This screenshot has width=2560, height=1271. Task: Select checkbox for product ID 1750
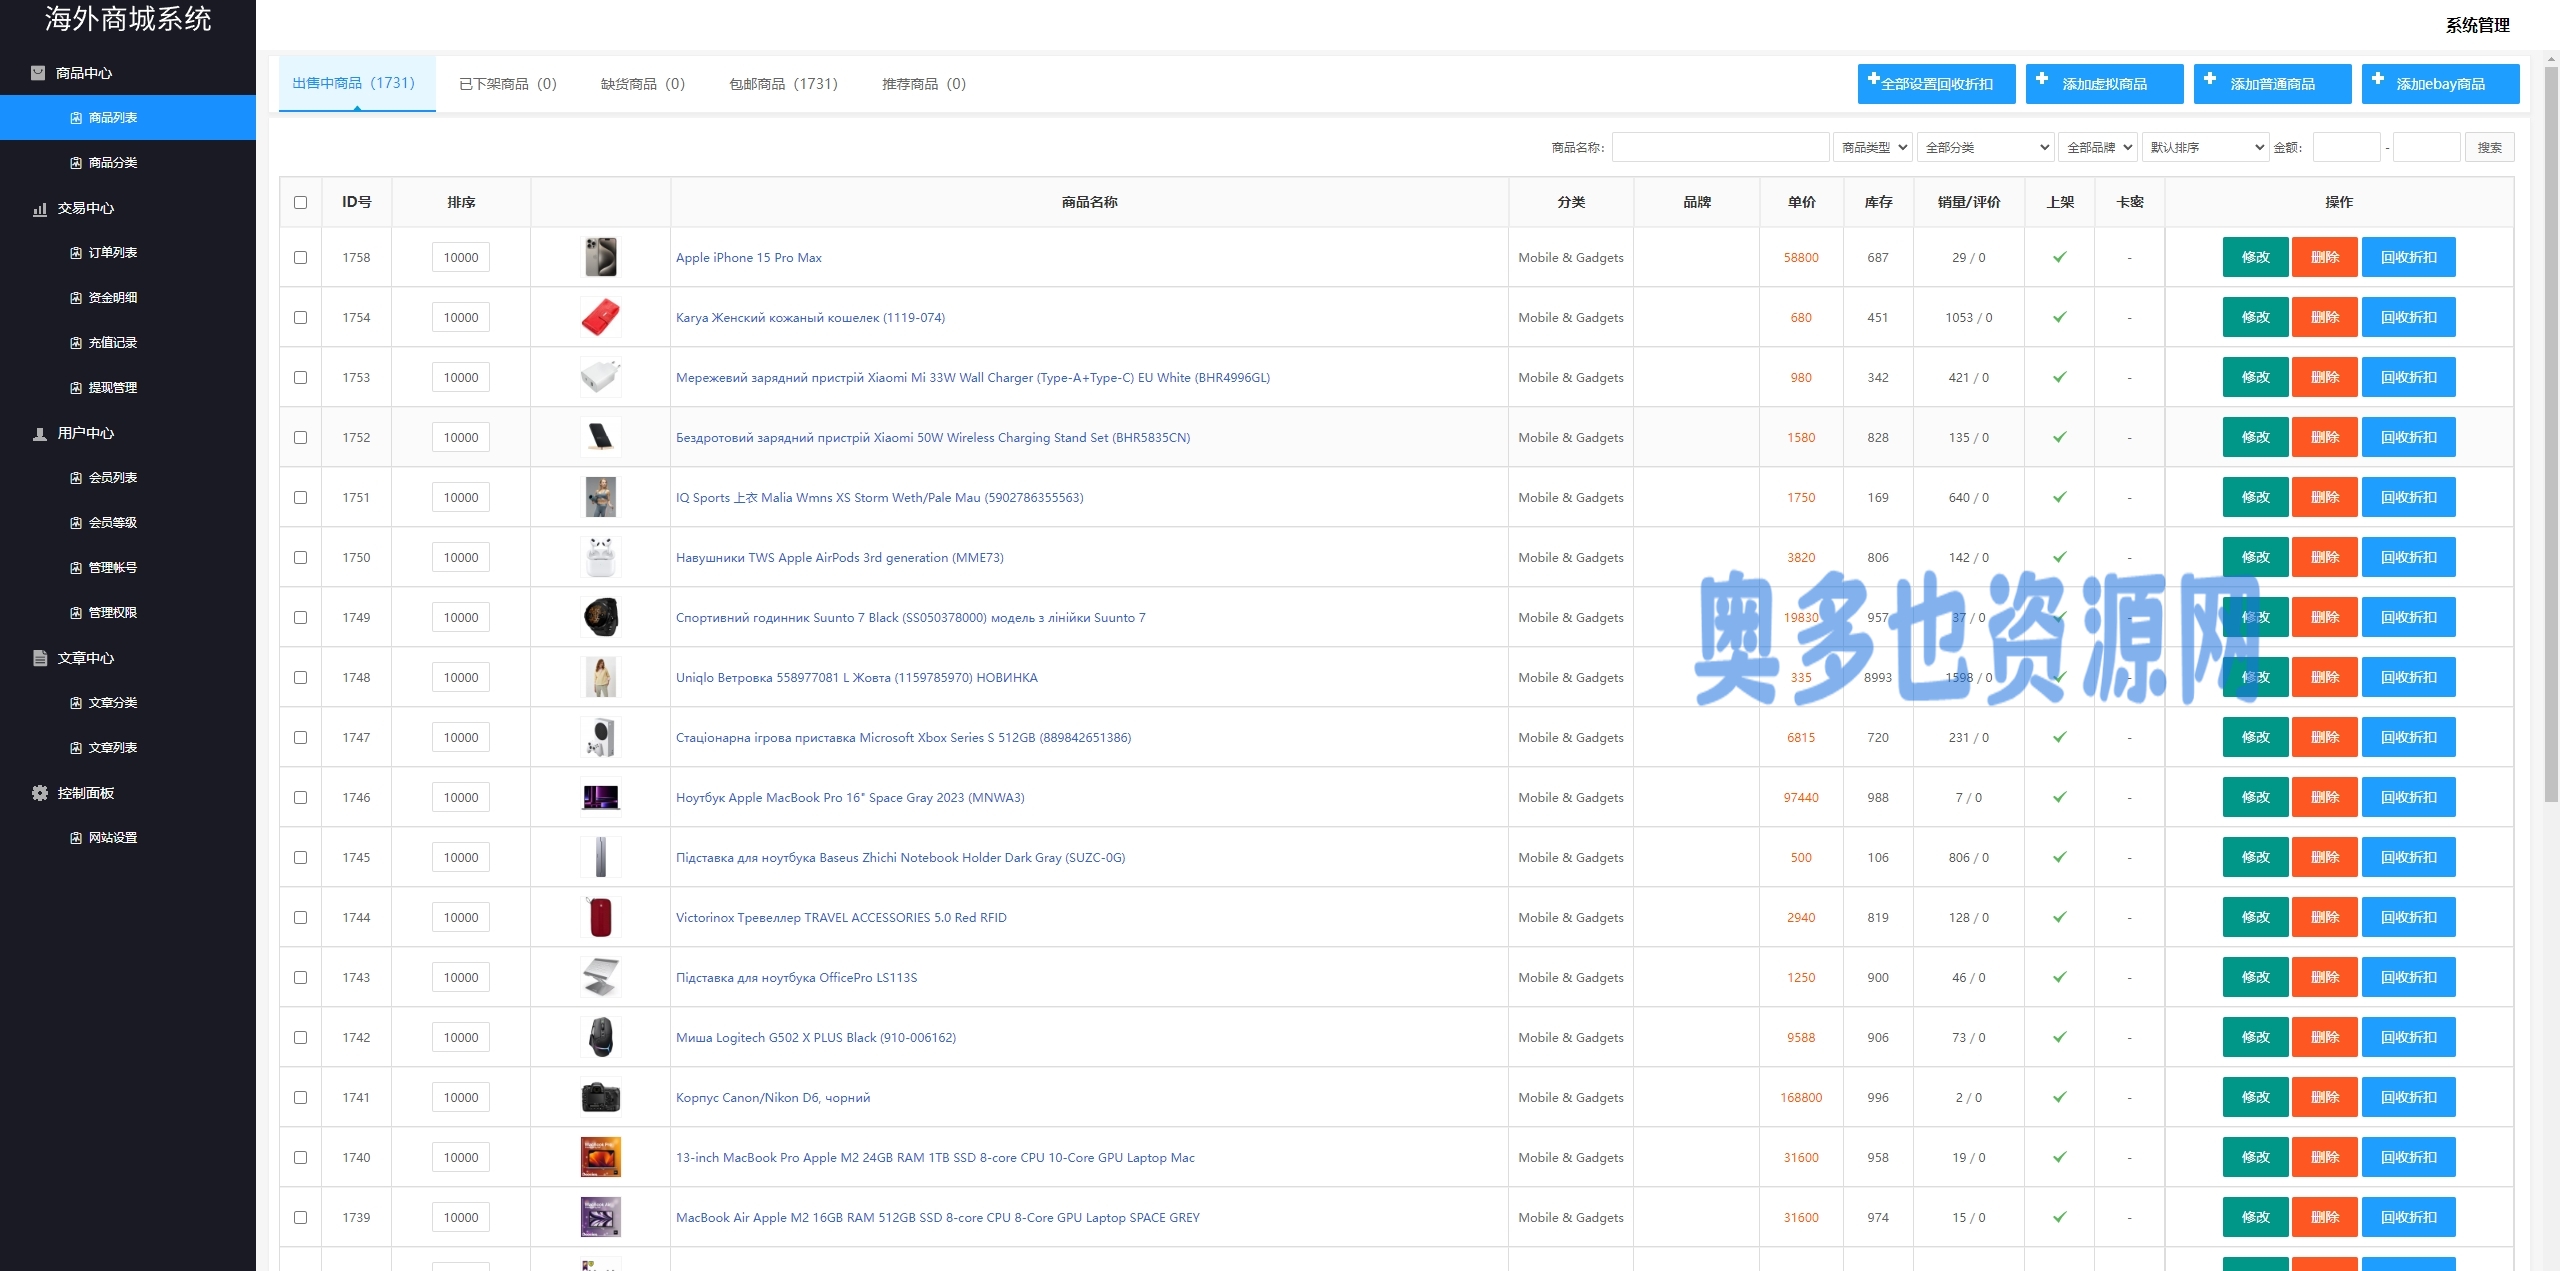coord(300,557)
